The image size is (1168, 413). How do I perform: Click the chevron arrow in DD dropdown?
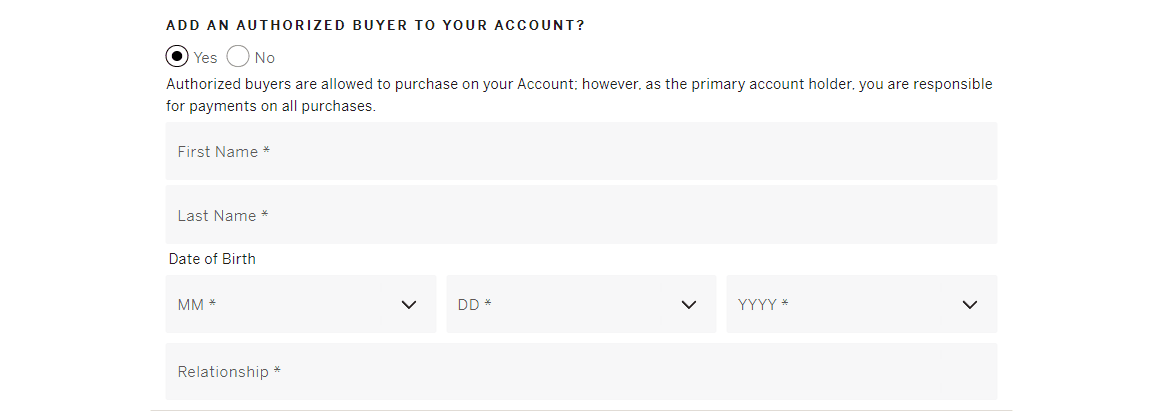pyautogui.click(x=688, y=305)
